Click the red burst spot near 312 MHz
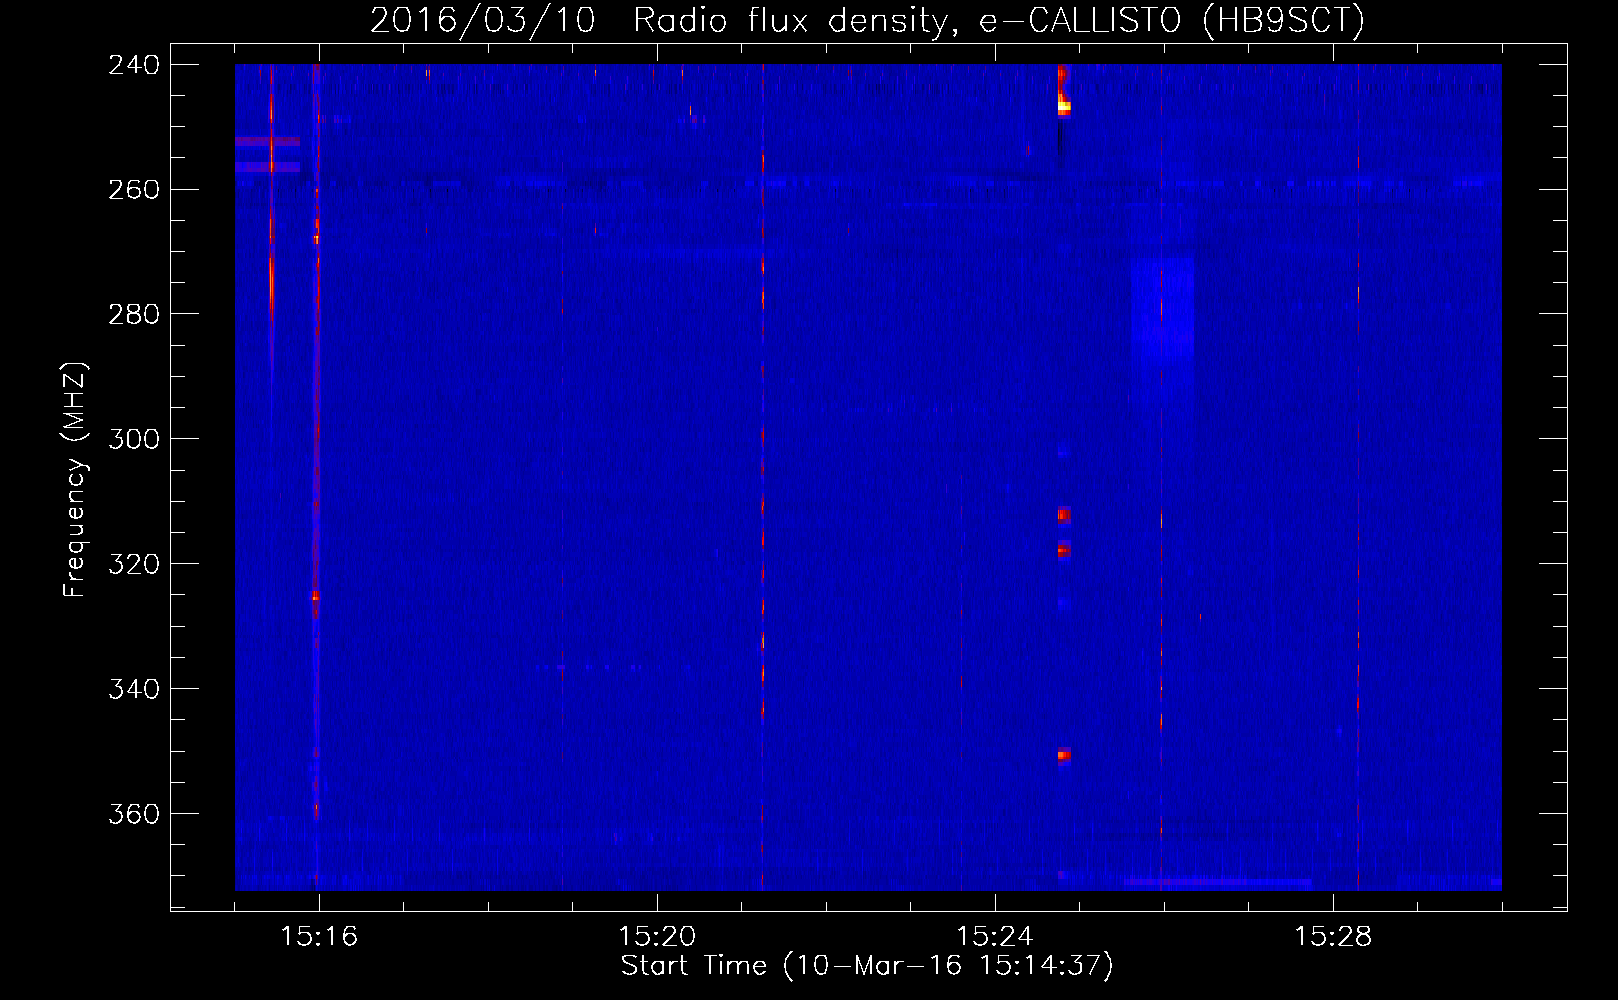The image size is (1618, 1000). (x=1064, y=515)
